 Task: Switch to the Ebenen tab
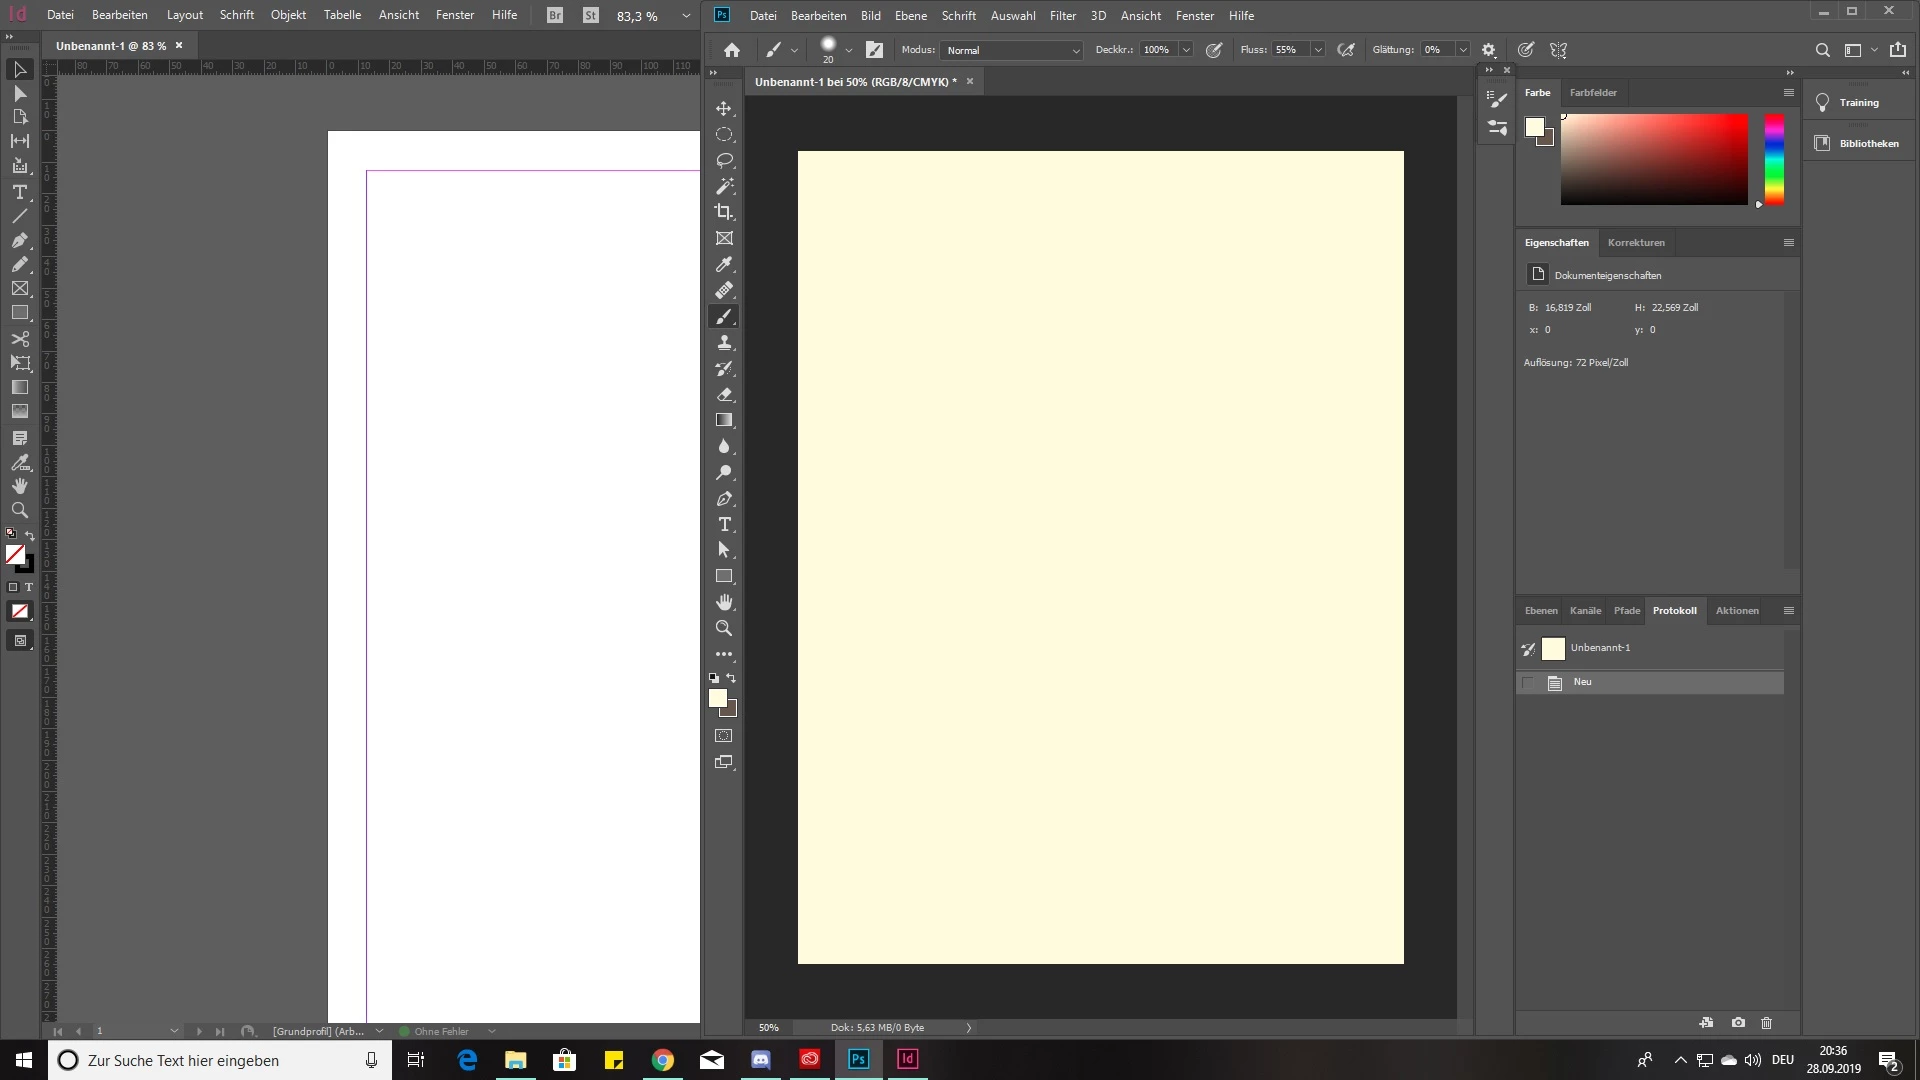click(x=1540, y=611)
